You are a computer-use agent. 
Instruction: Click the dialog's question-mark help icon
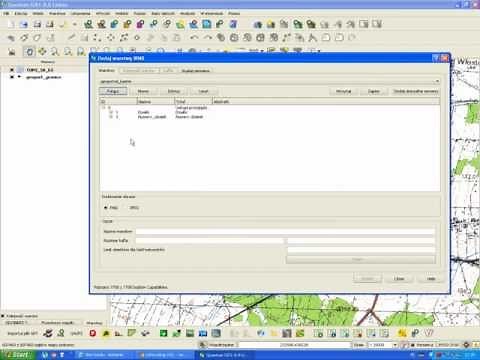tap(435, 58)
